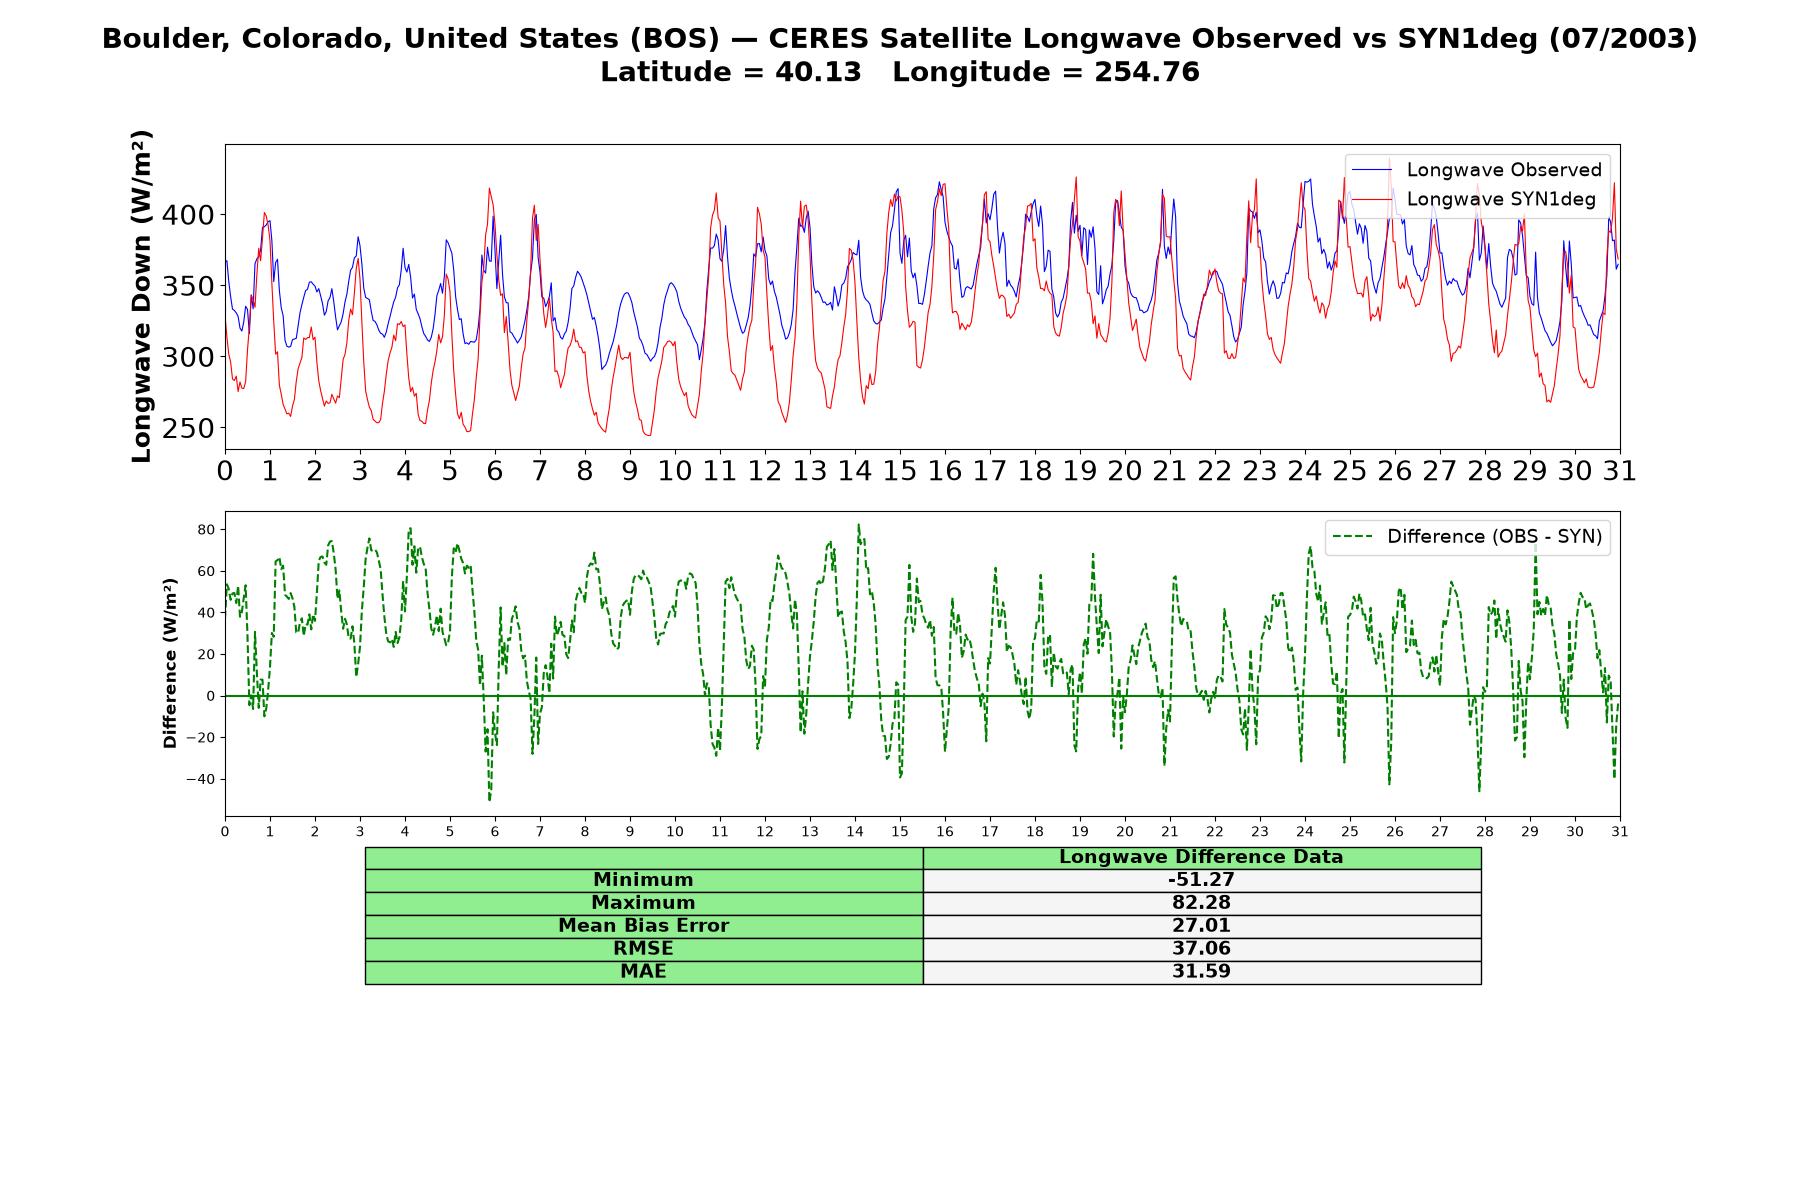The image size is (1800, 1200).
Task: Click the Longwave Difference Data header cell
Action: pos(1202,857)
